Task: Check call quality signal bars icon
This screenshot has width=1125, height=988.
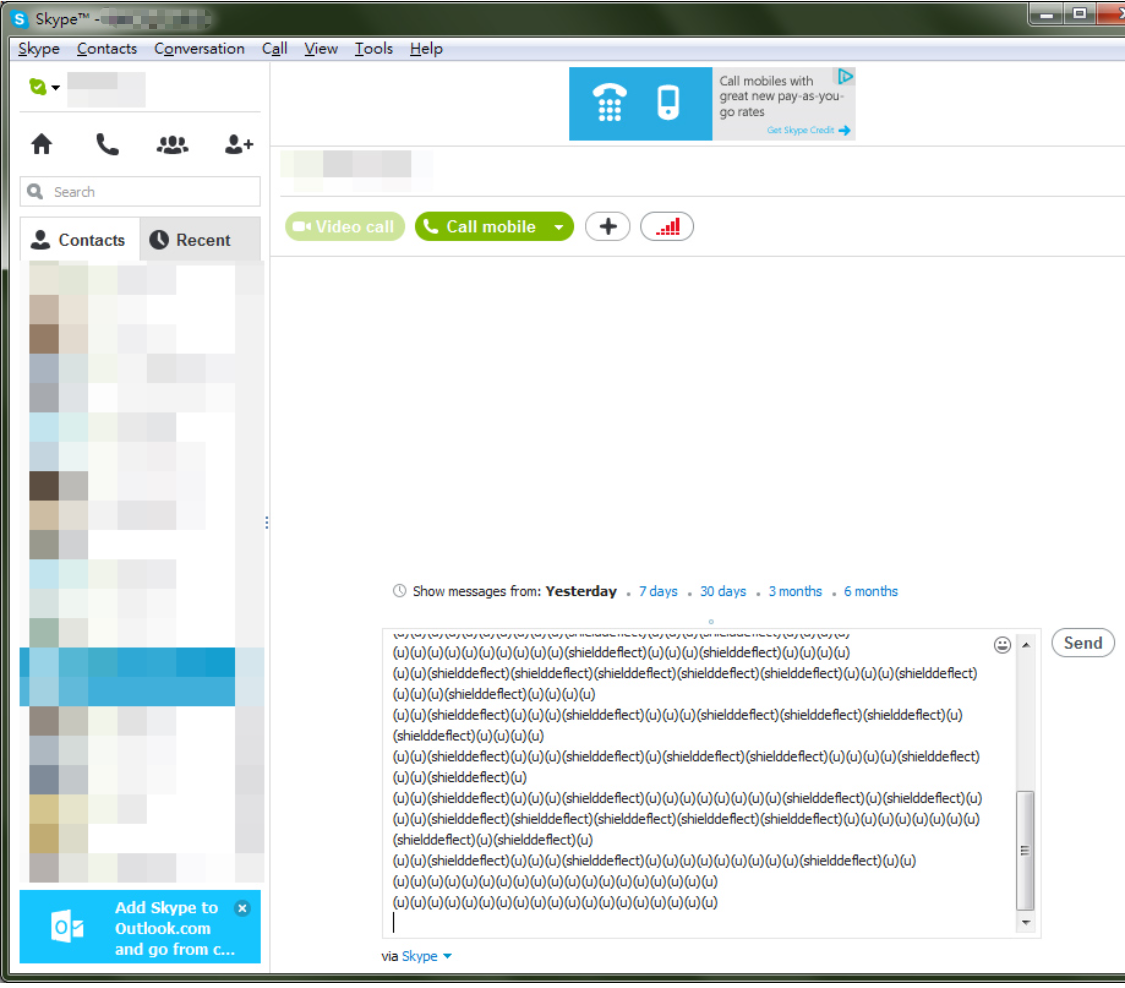Action: 667,227
